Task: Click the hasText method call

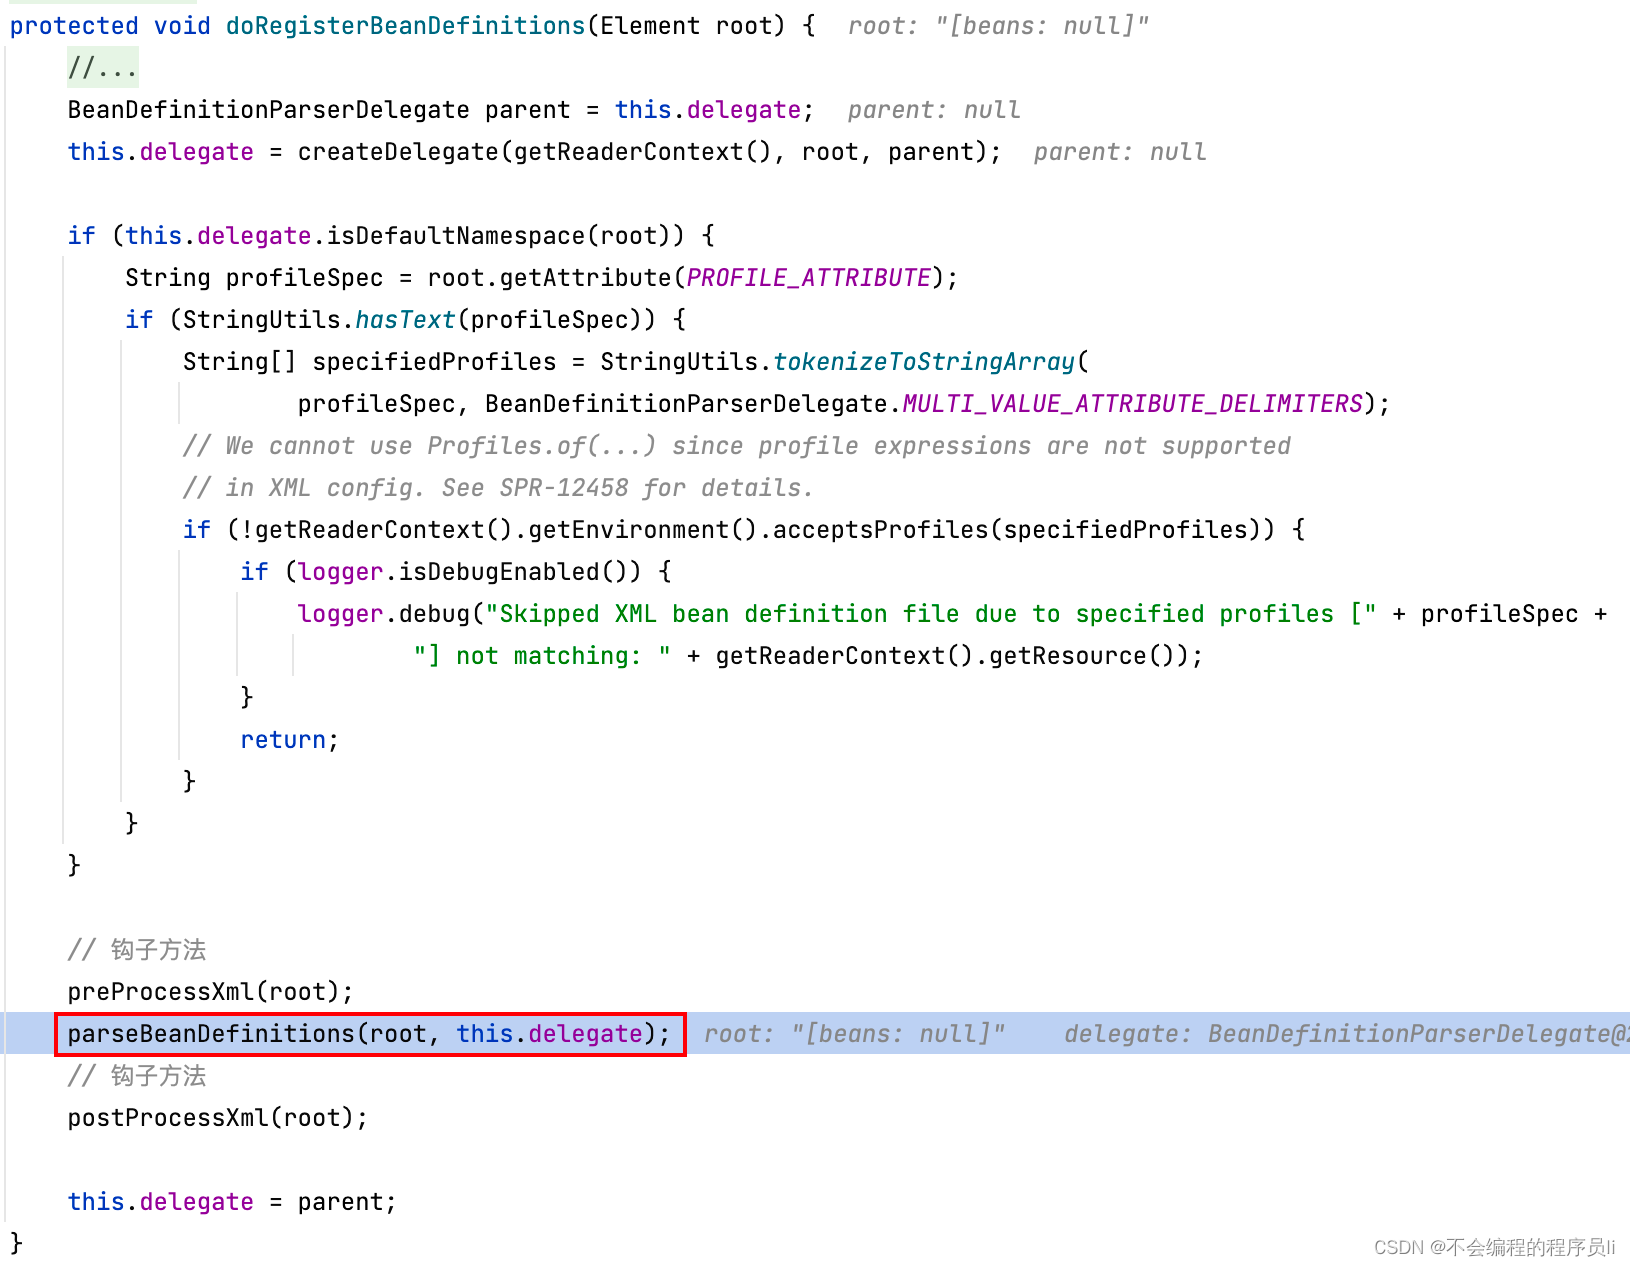Action: [405, 320]
